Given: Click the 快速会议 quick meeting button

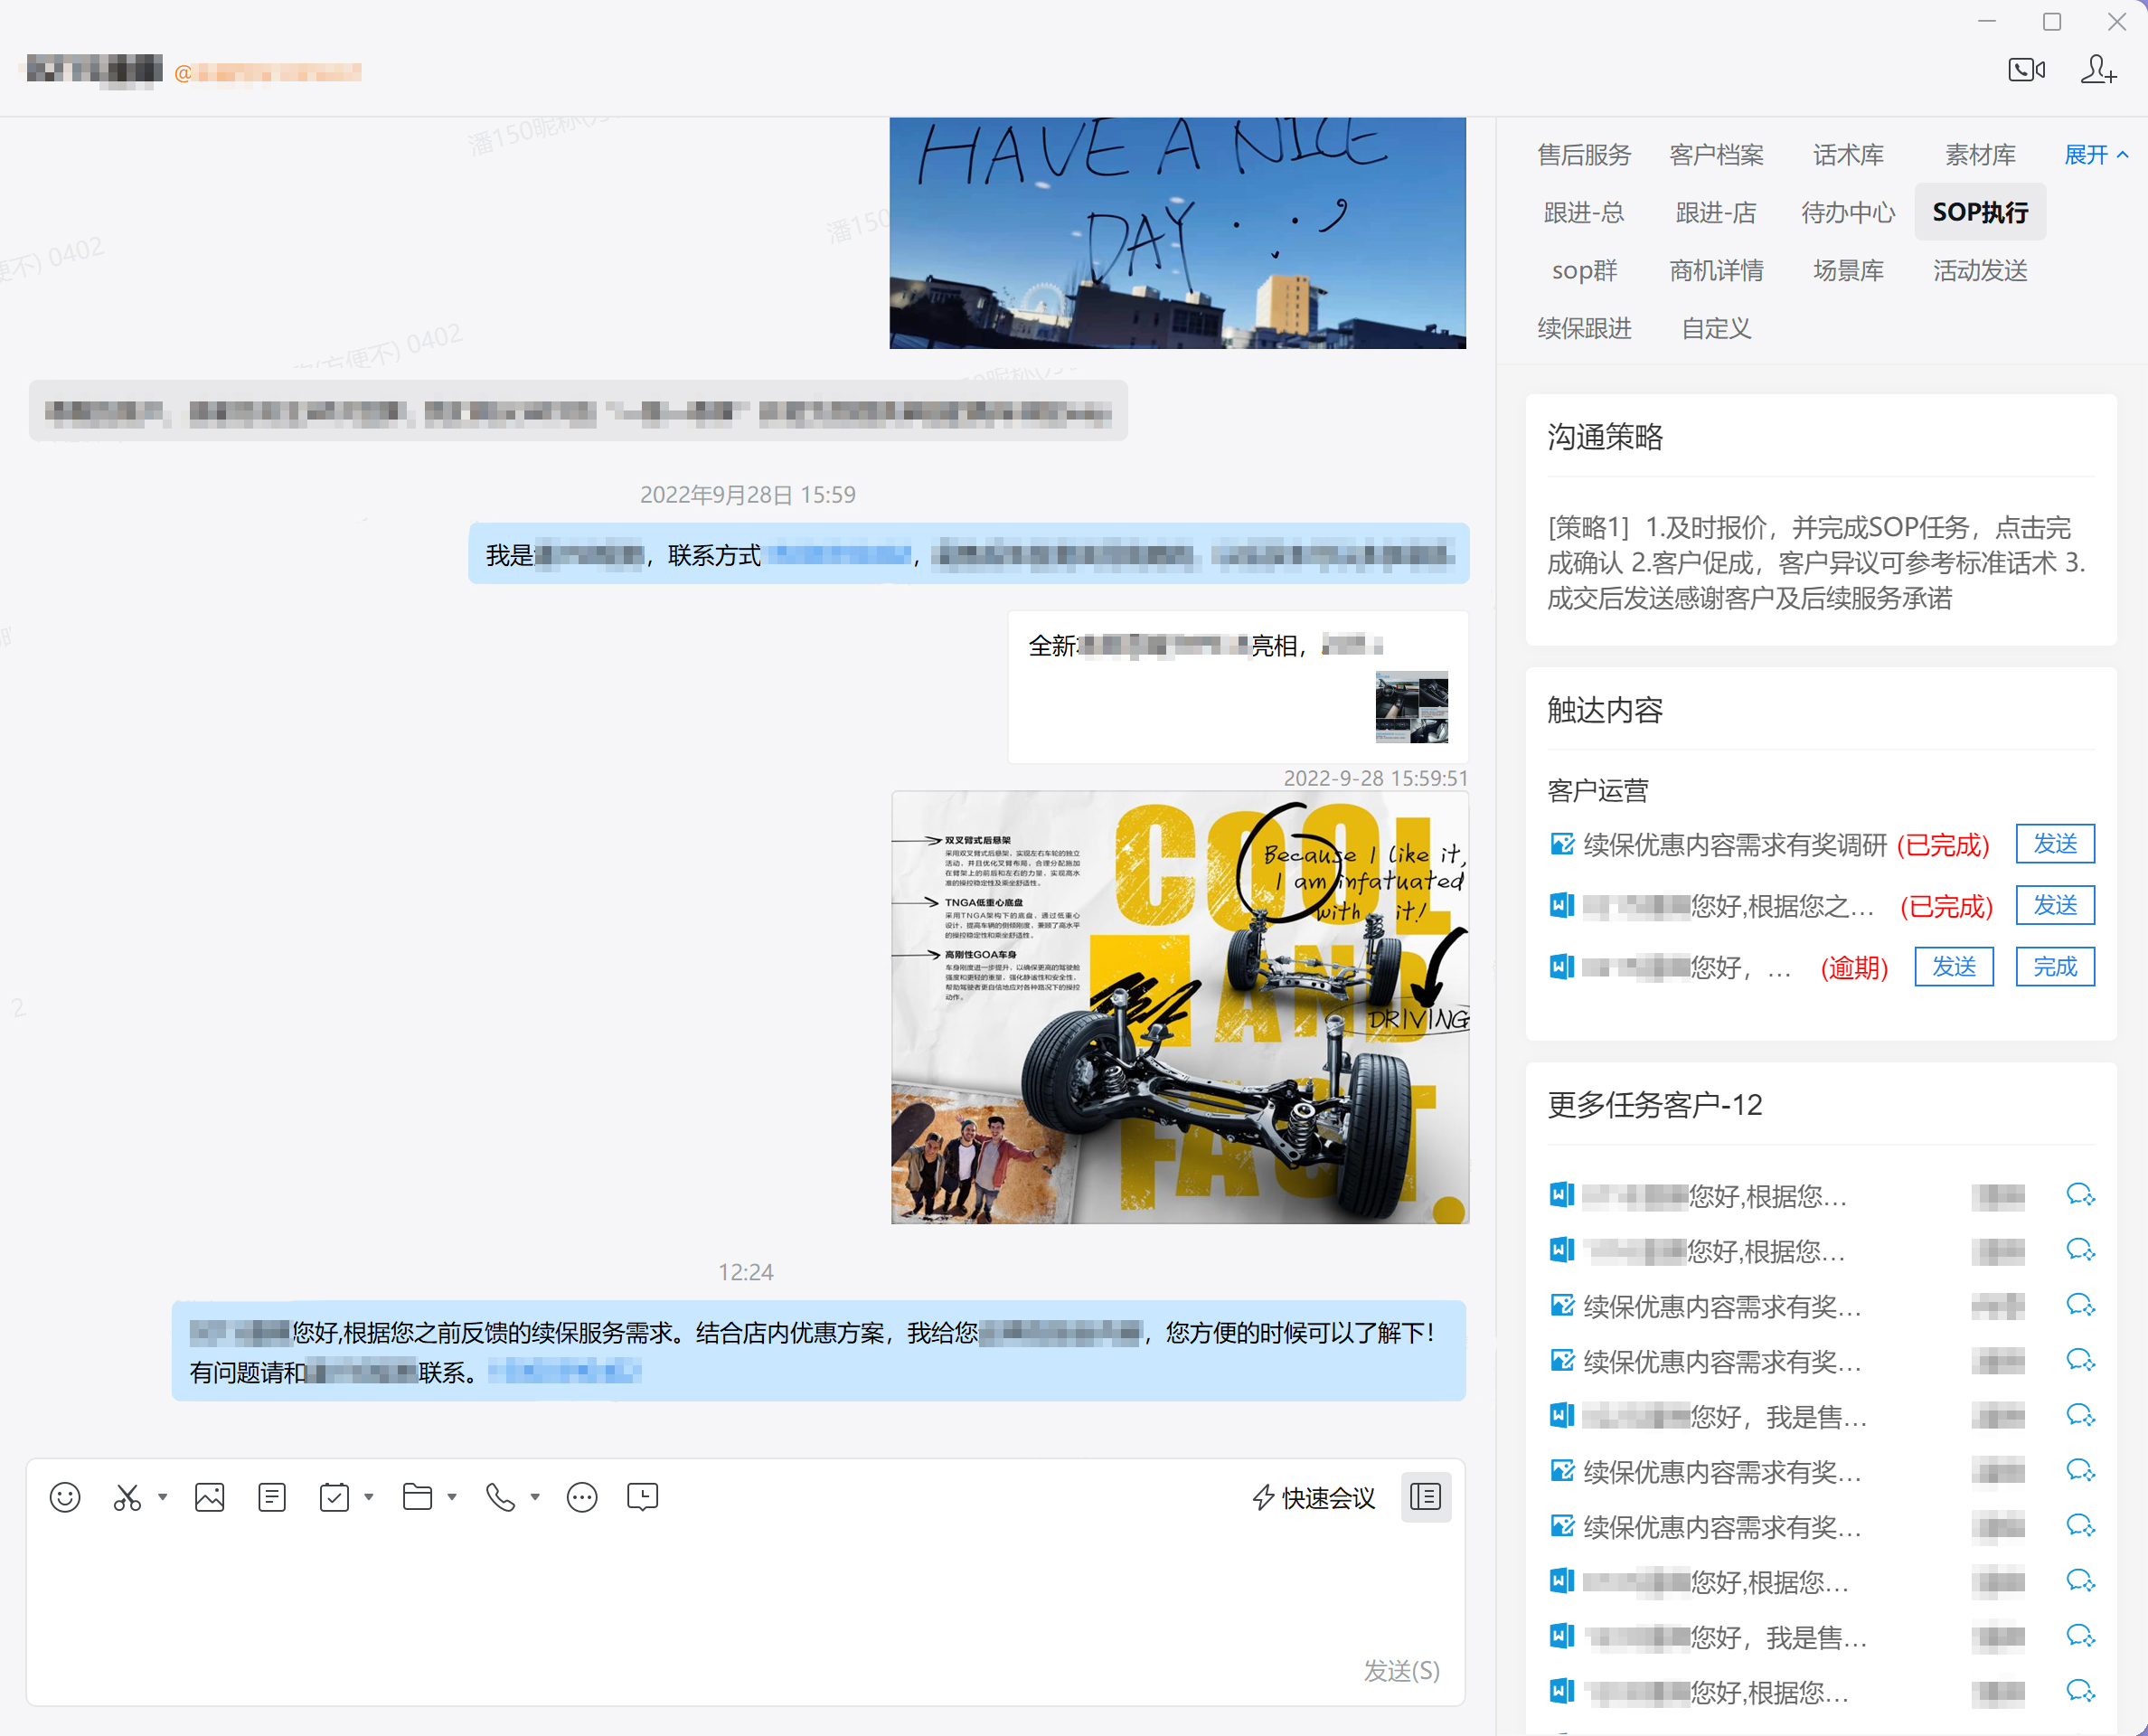Looking at the screenshot, I should (x=1313, y=1497).
